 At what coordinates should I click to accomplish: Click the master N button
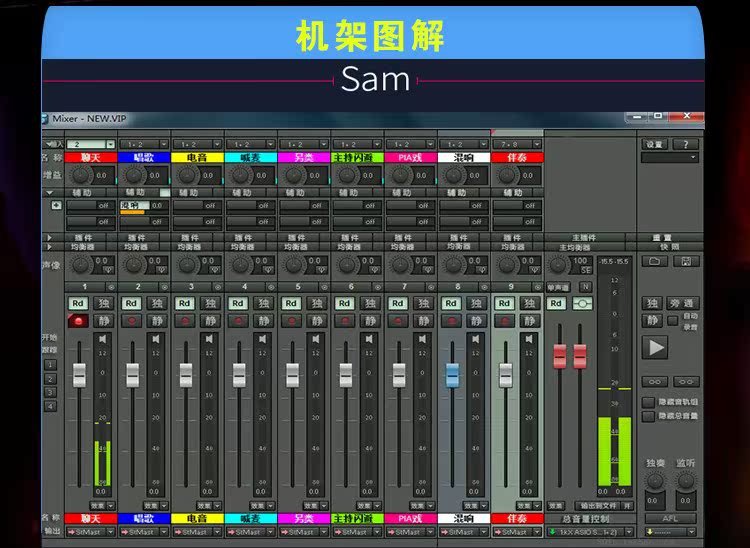point(585,286)
